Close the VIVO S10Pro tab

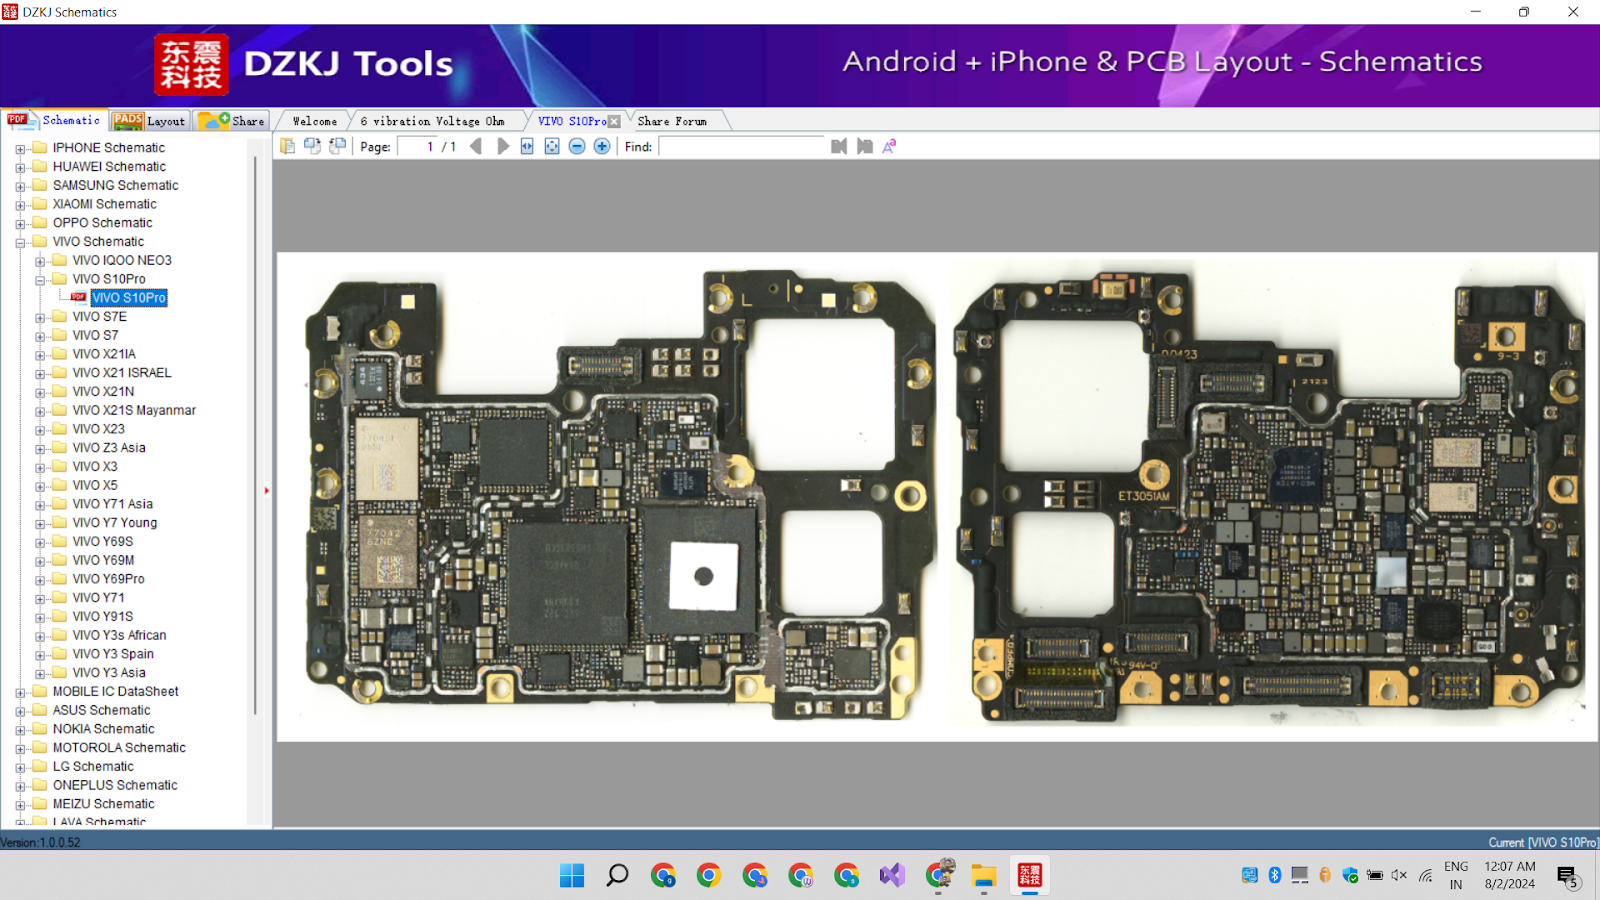coord(614,121)
